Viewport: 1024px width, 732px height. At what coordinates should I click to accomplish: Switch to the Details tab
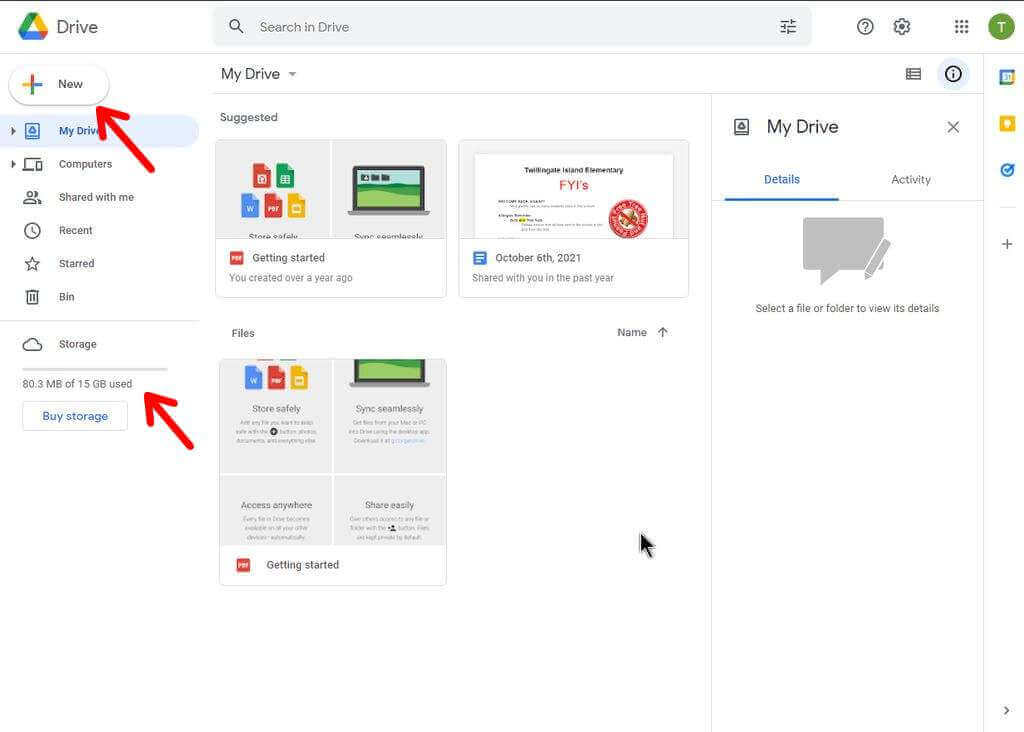[x=782, y=180]
